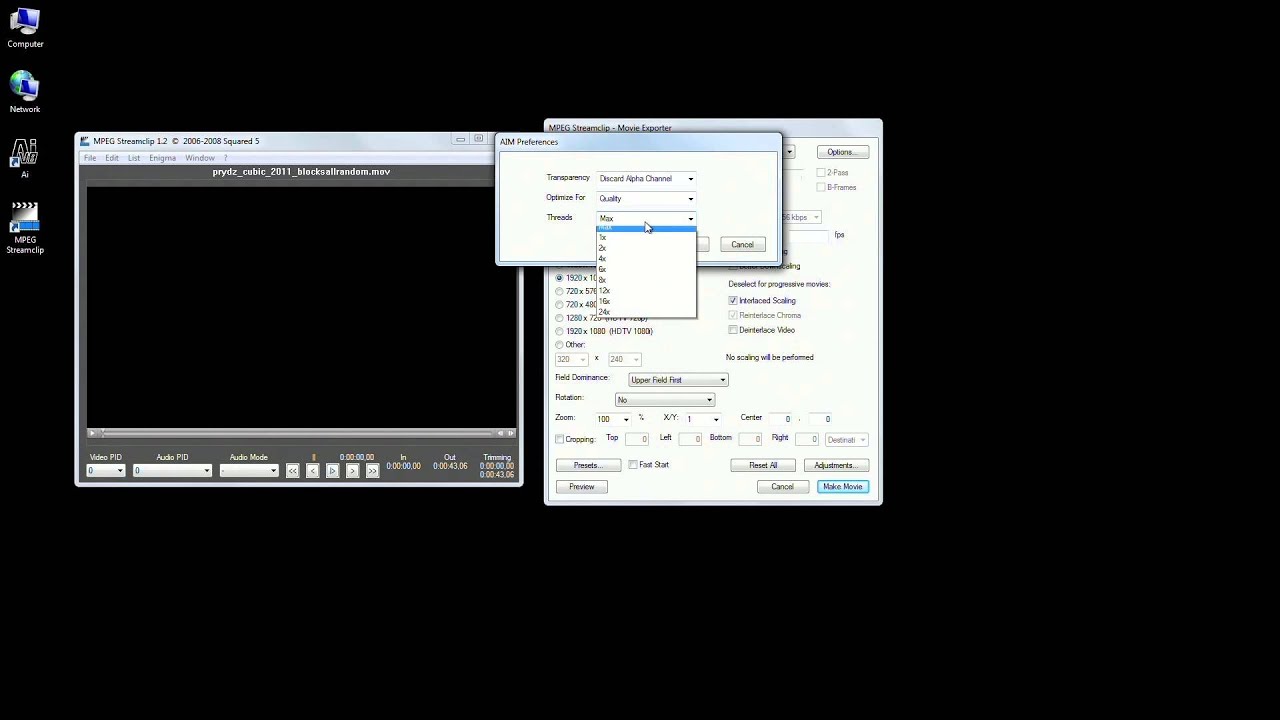
Task: Click the Preview button
Action: (582, 487)
